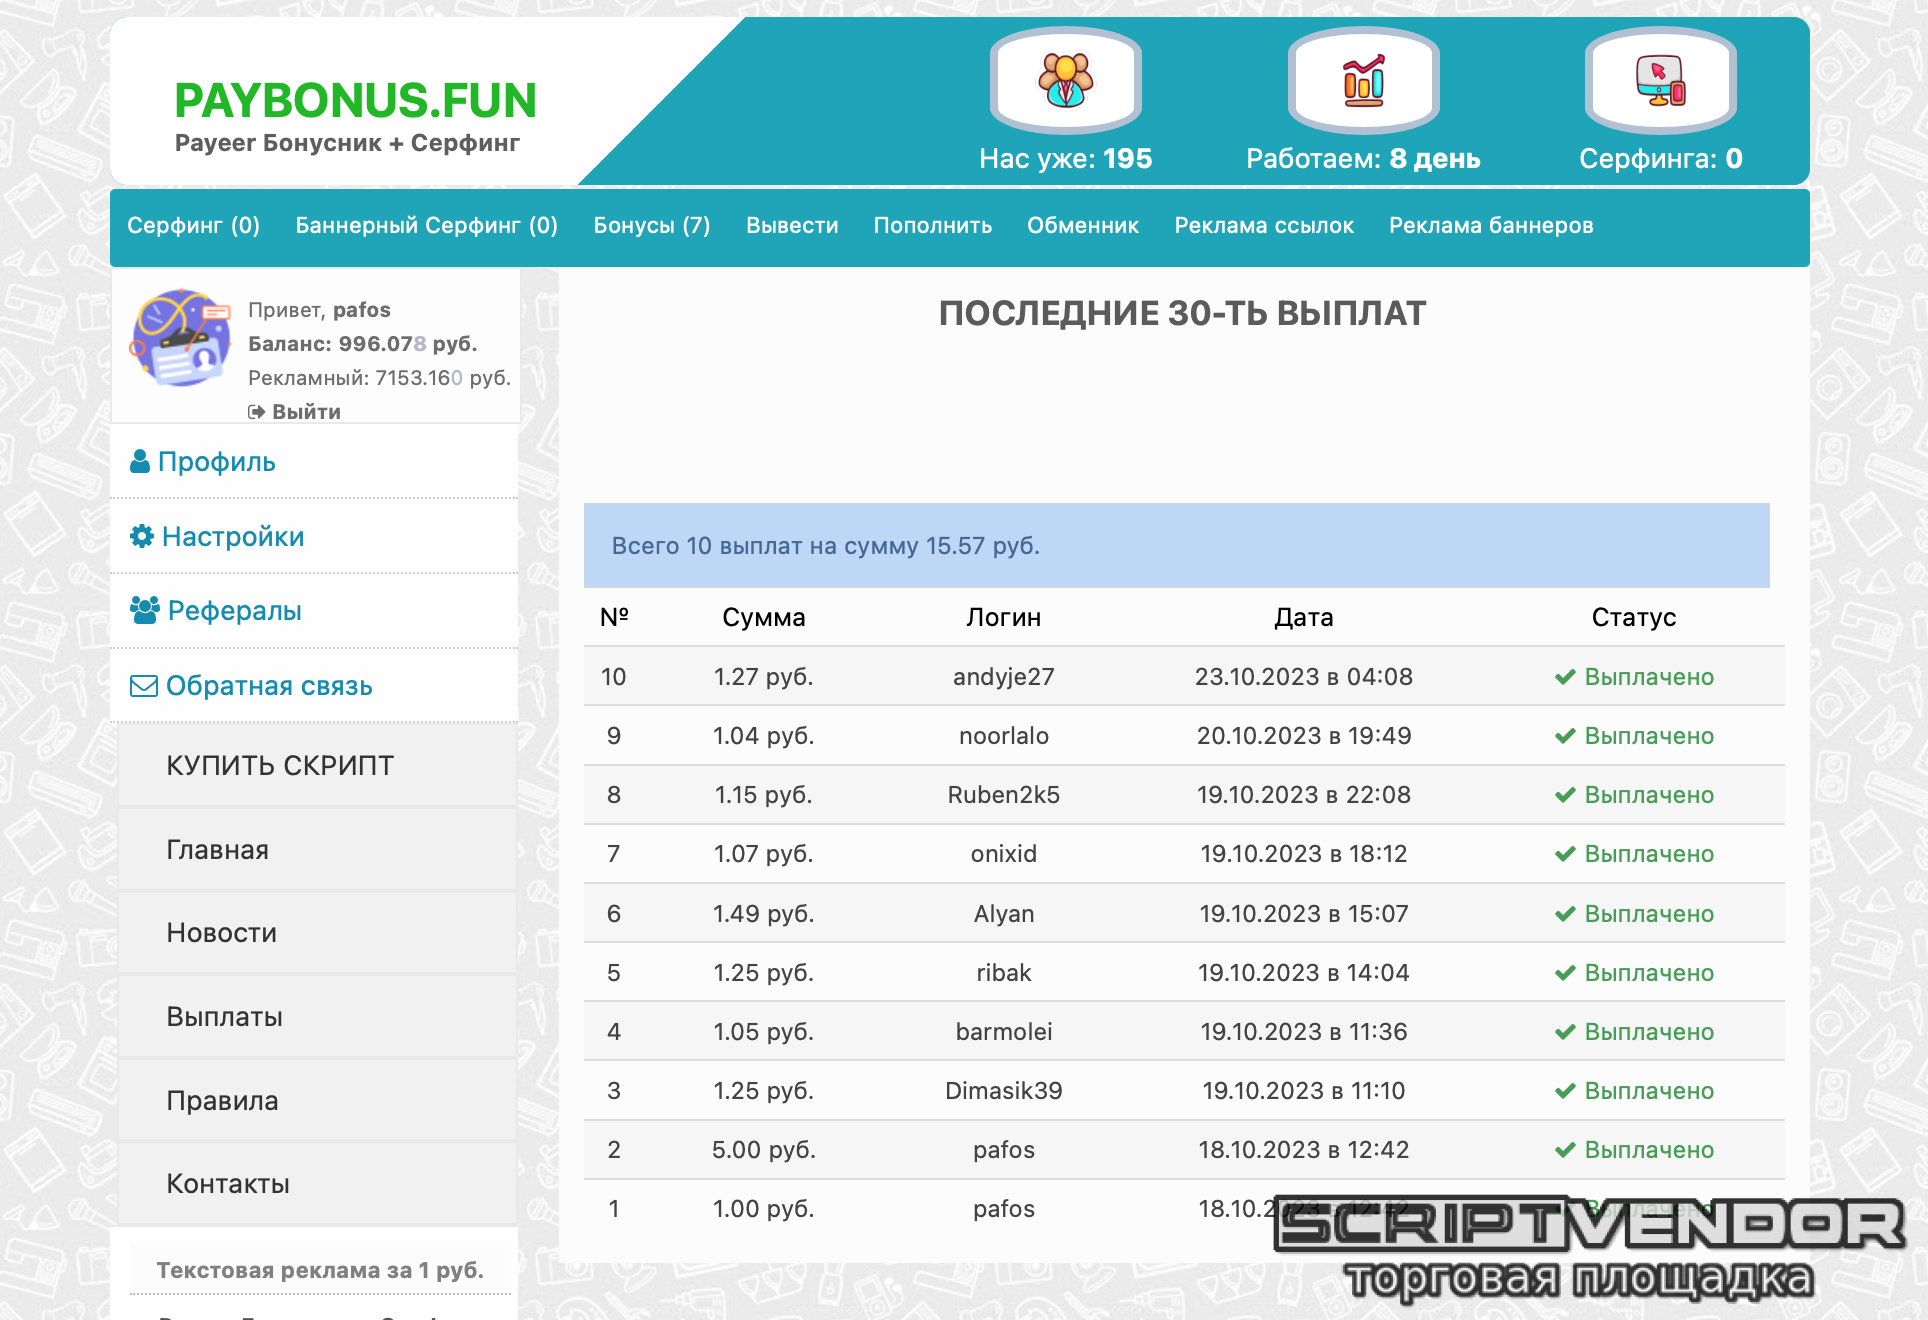Click the 'ПОСЛЕДНИЕ 30-ТЬ ВЫПЛАТ' heading
Viewport: 1928px width, 1320px height.
pos(1182,314)
